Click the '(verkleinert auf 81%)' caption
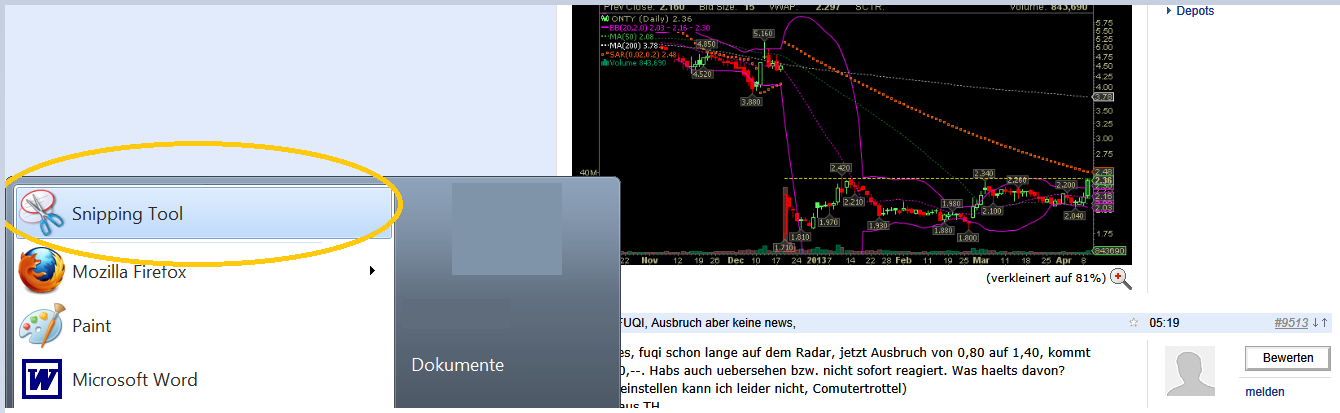Image resolution: width=1340 pixels, height=413 pixels. point(1044,277)
